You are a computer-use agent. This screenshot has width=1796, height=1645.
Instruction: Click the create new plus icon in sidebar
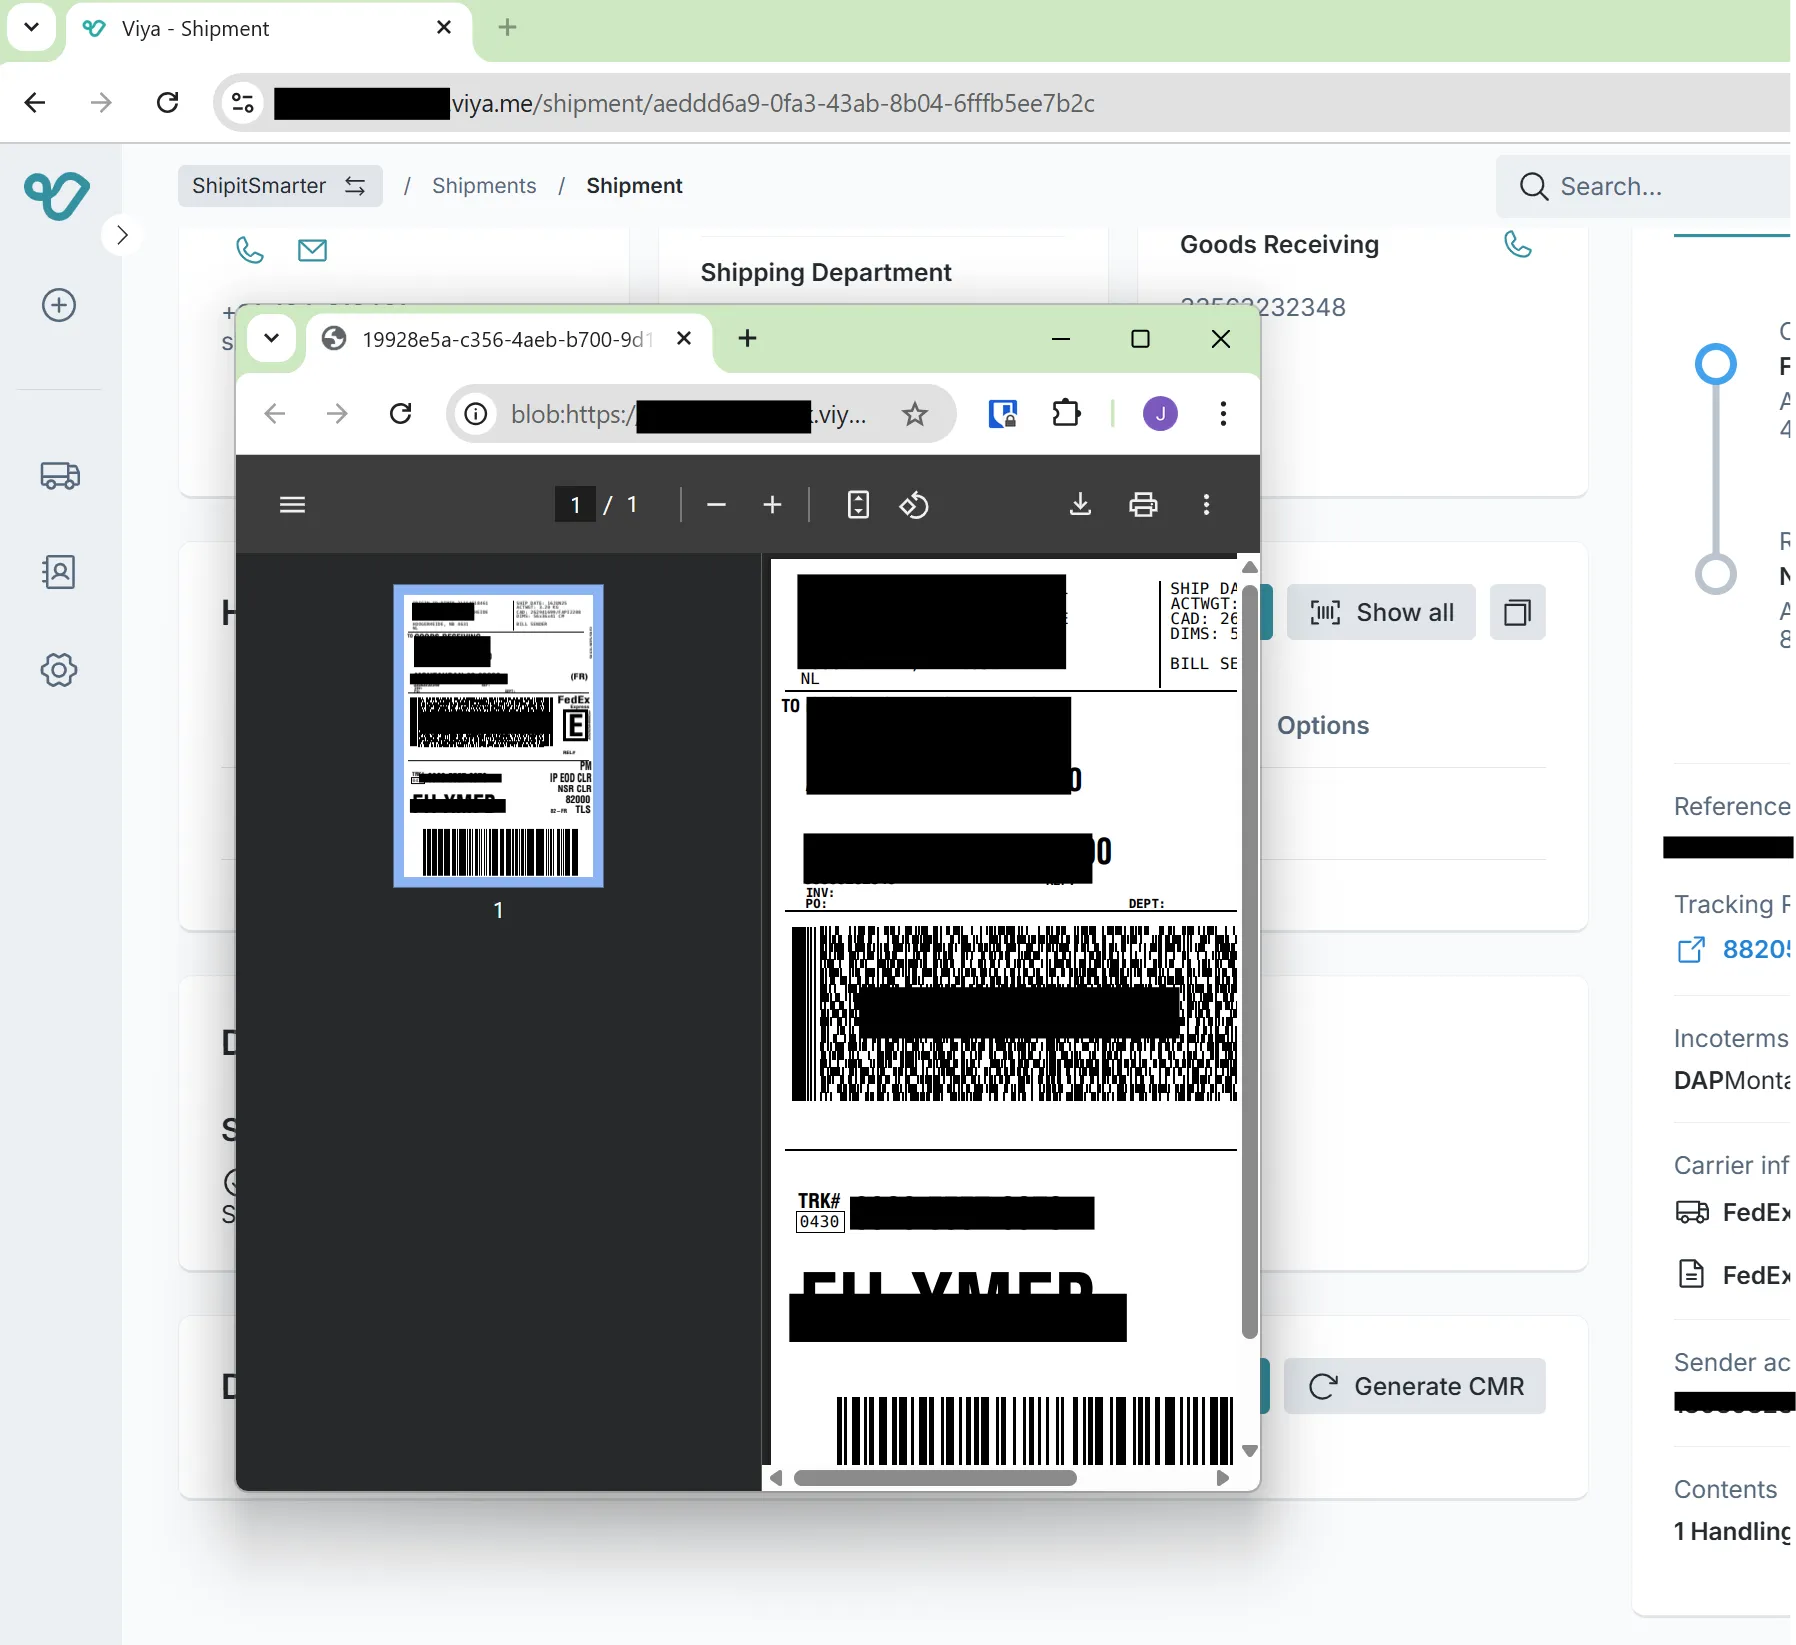click(x=59, y=305)
